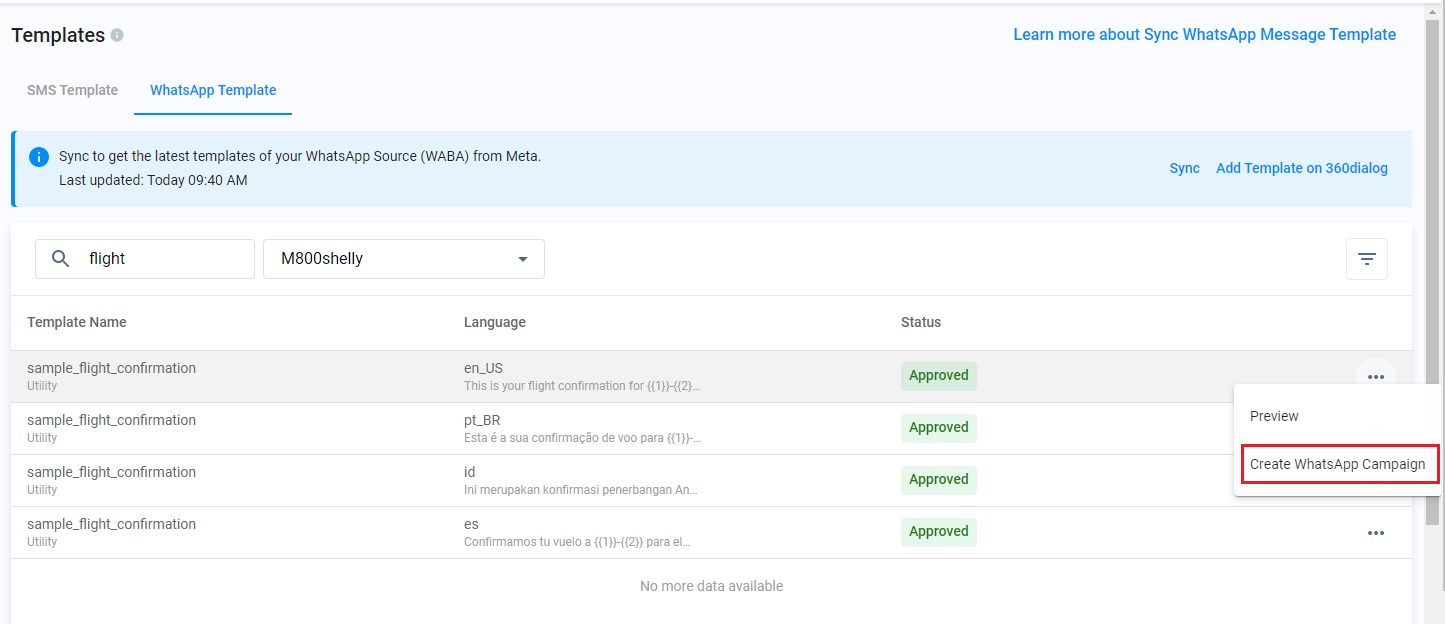Click the Sync link
This screenshot has height=624, width=1445.
(1184, 168)
